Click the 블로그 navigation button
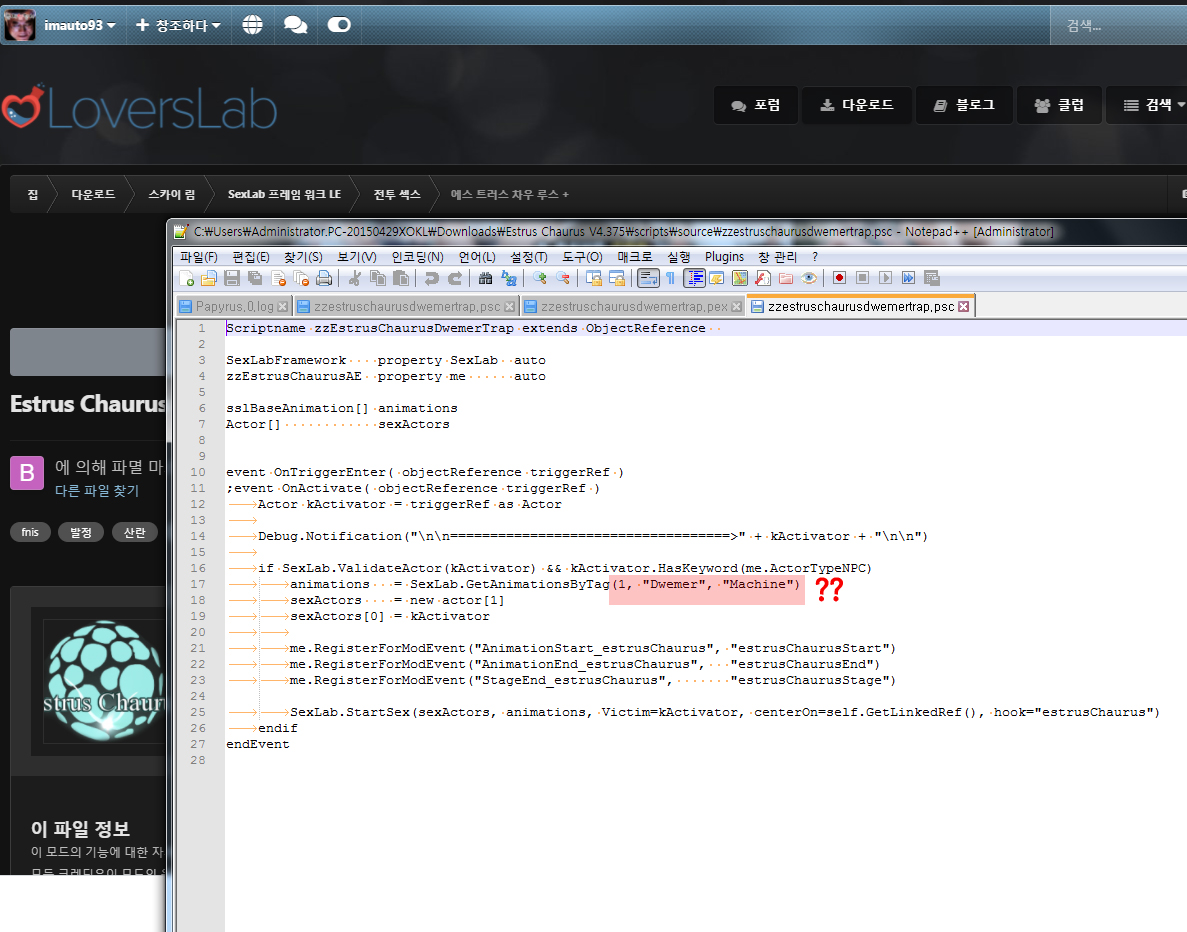 point(963,105)
